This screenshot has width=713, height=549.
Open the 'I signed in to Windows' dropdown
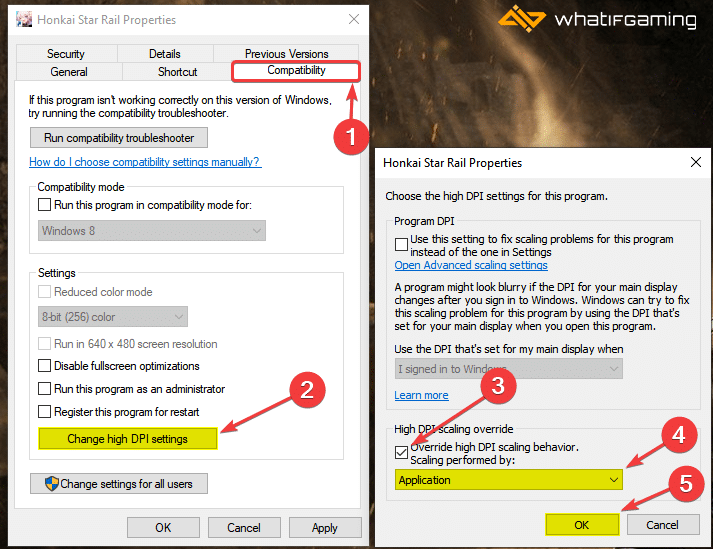[509, 369]
